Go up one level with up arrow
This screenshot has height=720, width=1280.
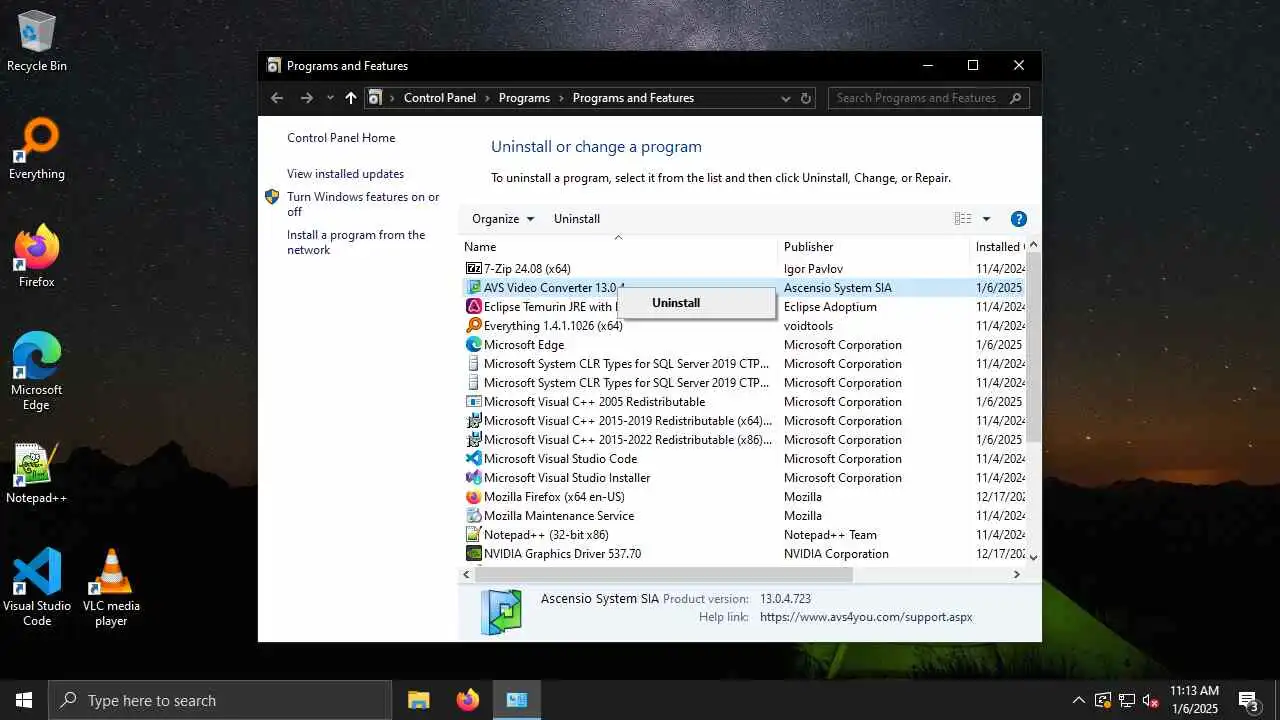[350, 98]
